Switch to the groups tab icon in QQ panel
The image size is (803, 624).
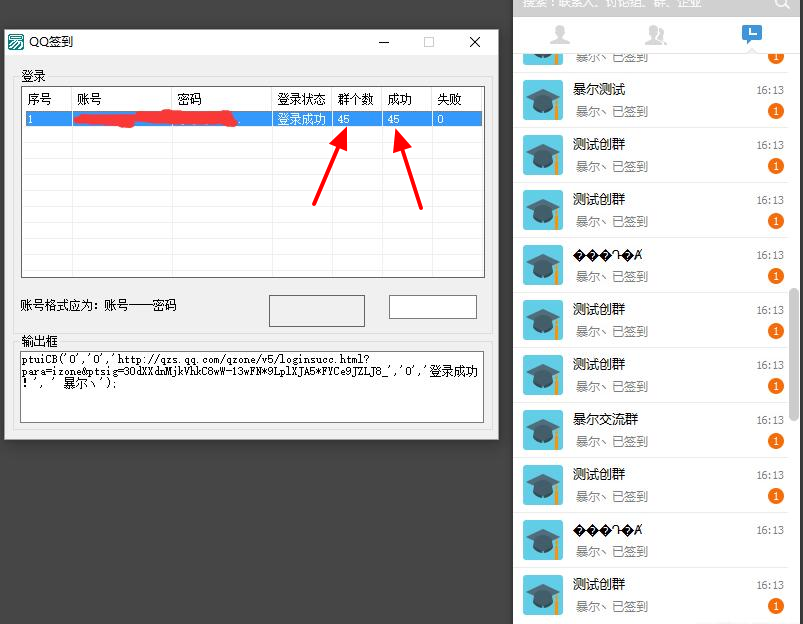click(656, 34)
